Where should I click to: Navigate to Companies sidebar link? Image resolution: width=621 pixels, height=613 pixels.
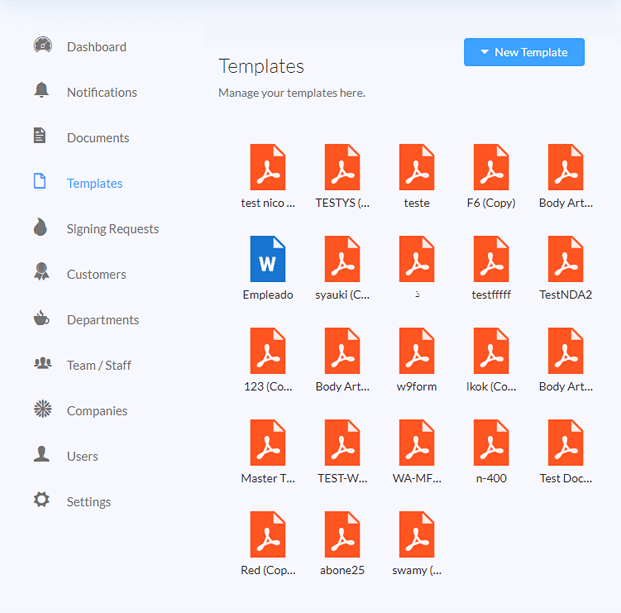[97, 411]
